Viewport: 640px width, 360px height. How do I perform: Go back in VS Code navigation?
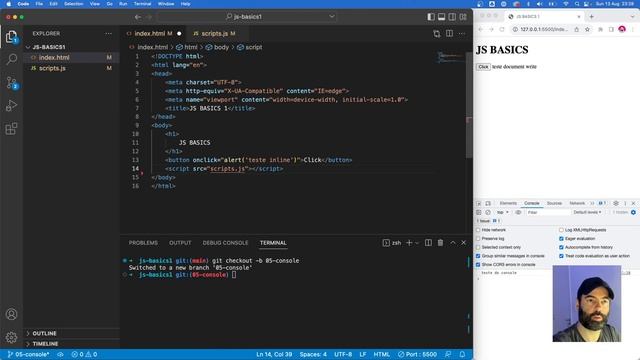tap(138, 17)
